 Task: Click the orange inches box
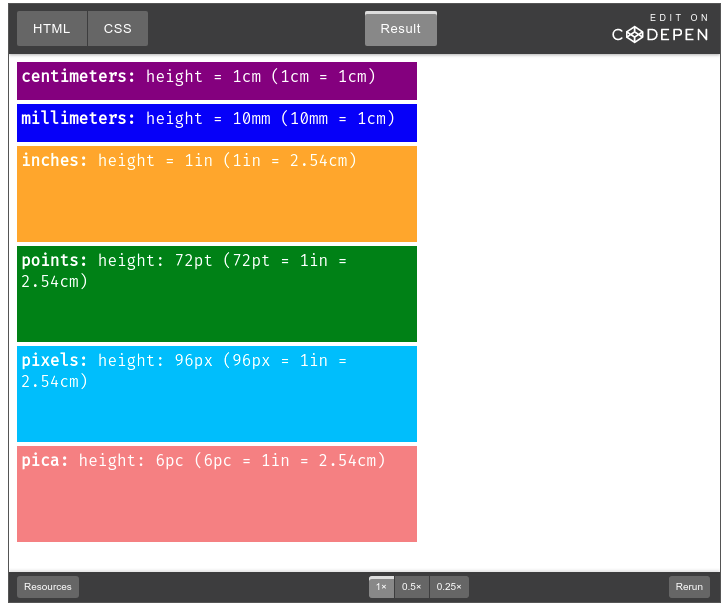pos(217,194)
